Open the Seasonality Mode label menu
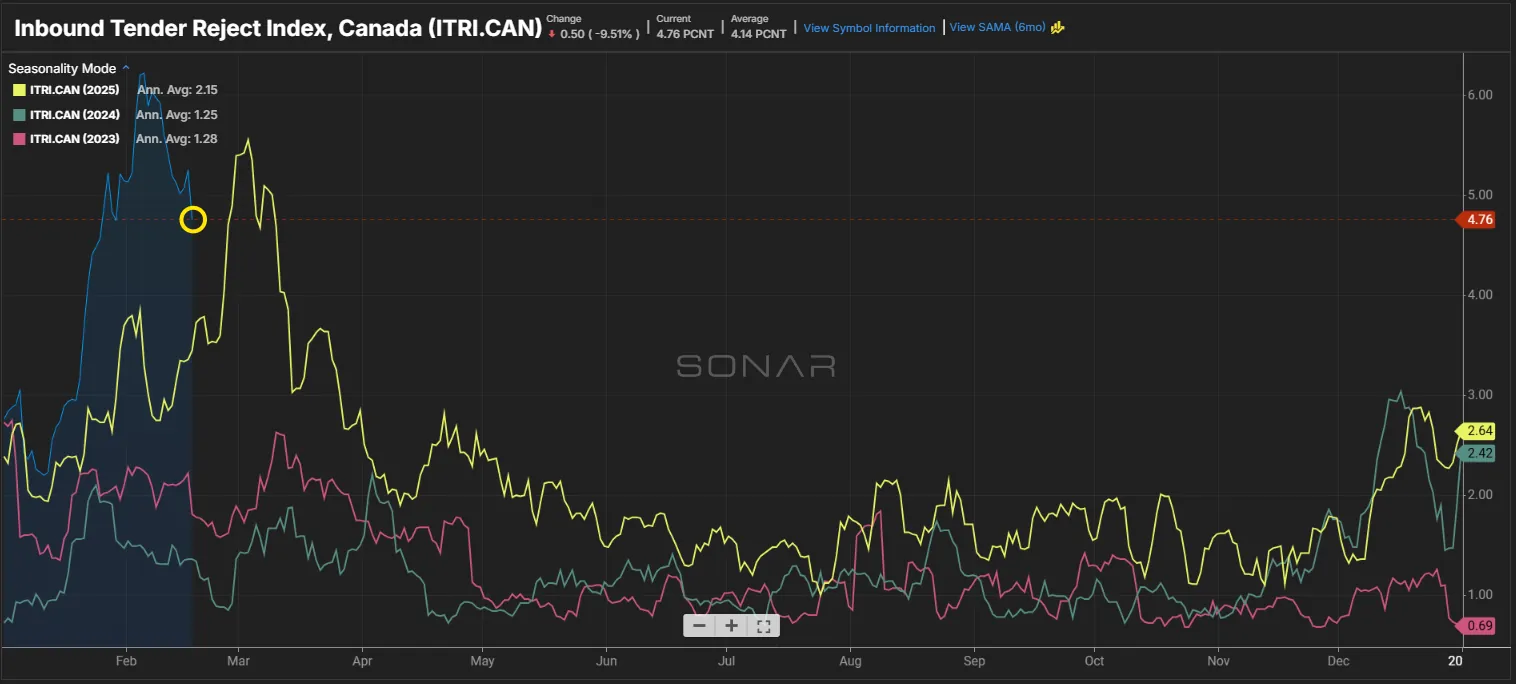 [62, 69]
